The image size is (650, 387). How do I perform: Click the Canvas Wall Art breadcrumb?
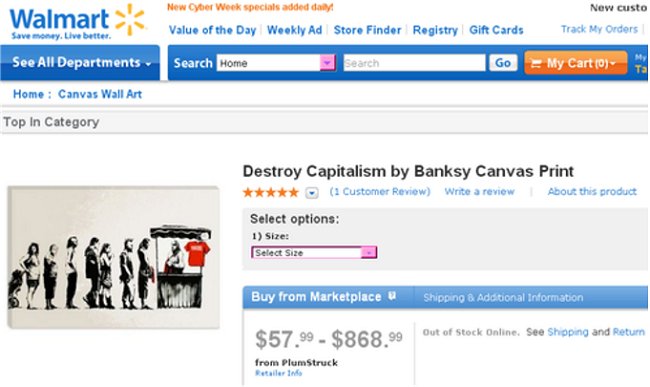100,94
